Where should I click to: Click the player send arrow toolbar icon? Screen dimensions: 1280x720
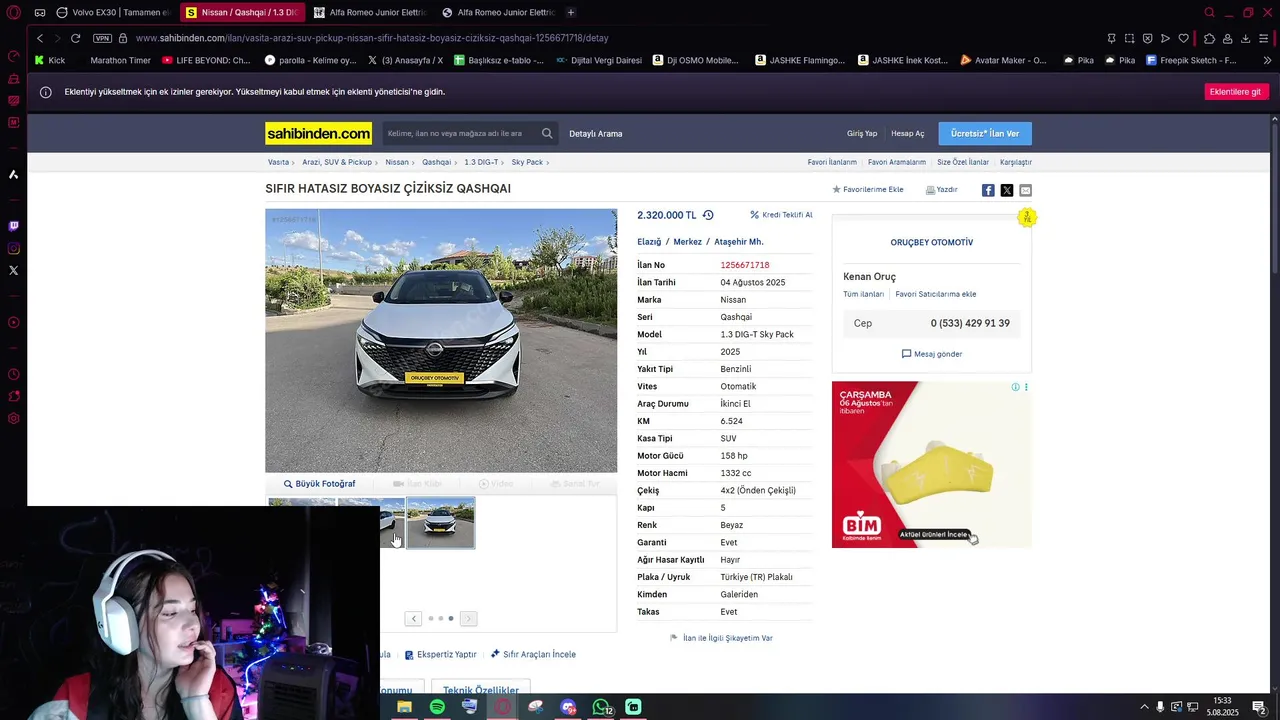click(x=1165, y=38)
